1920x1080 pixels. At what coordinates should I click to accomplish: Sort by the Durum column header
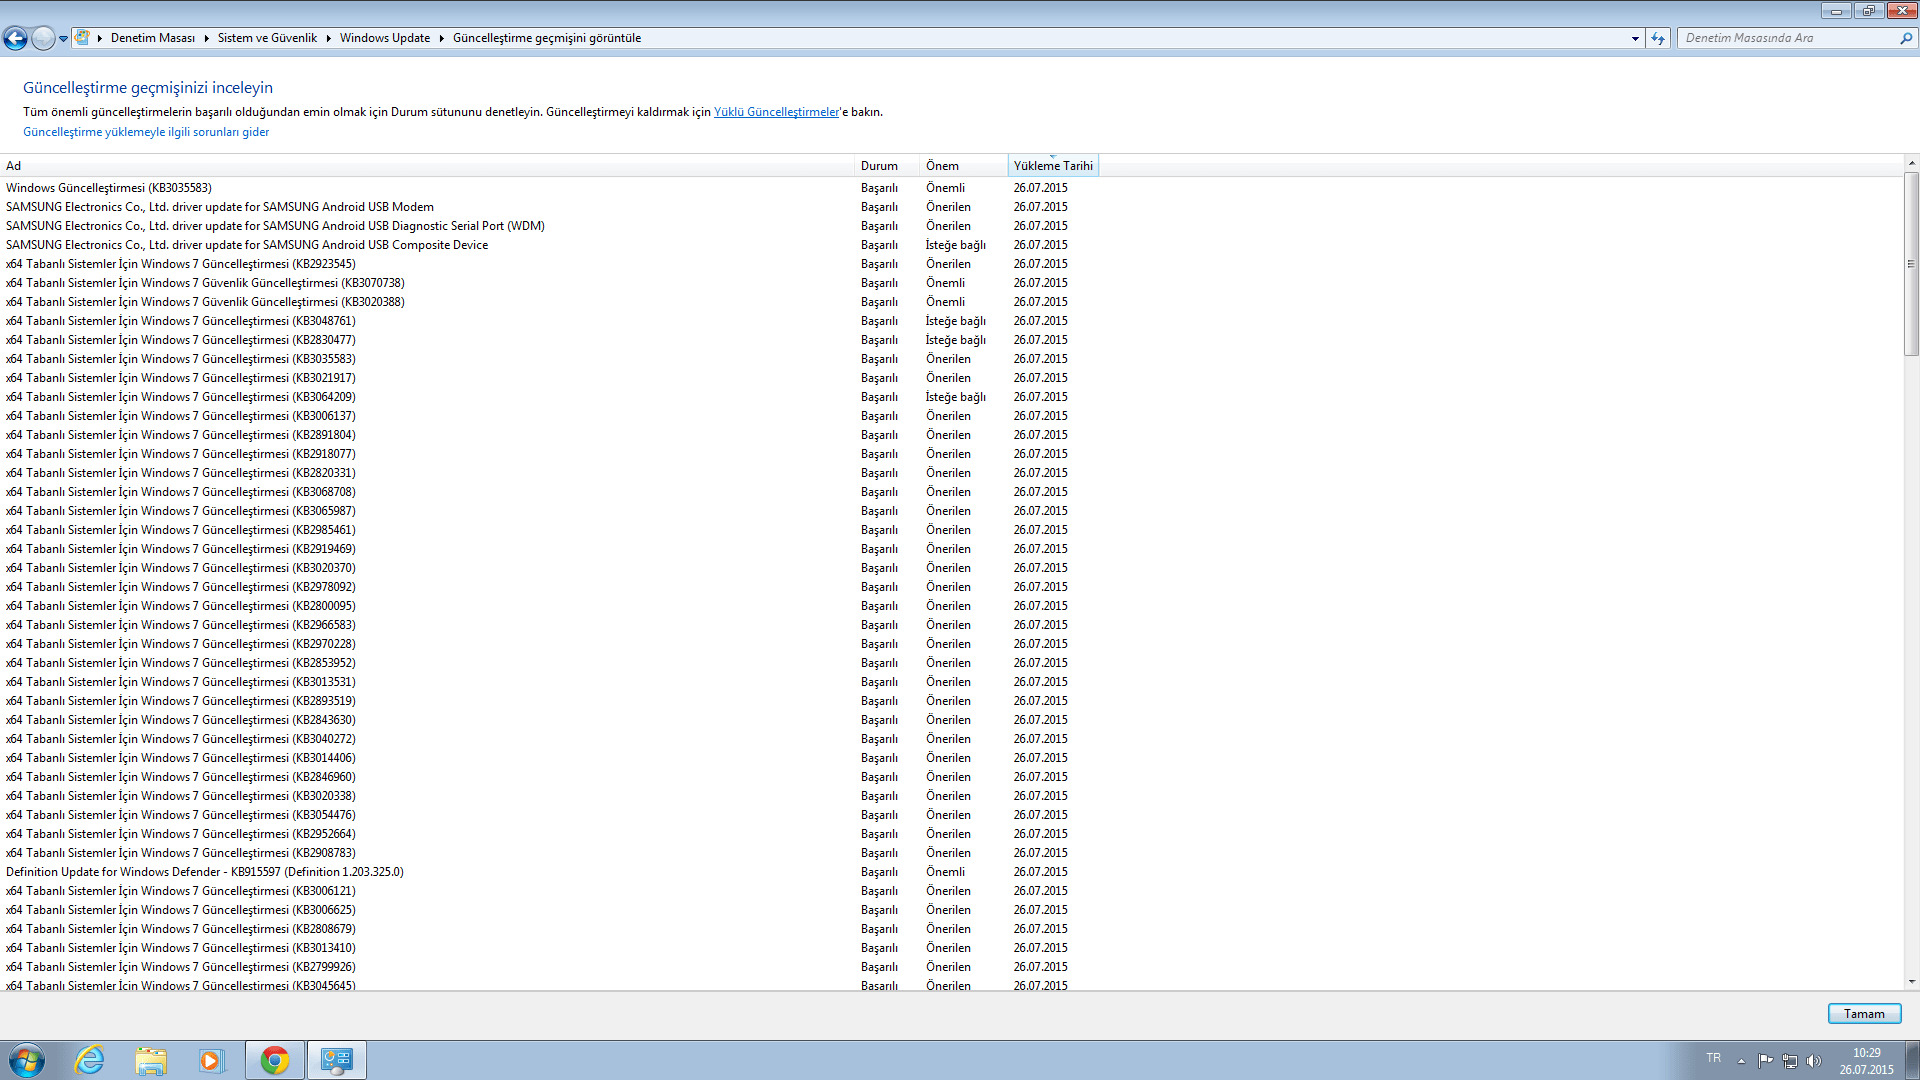(x=879, y=166)
